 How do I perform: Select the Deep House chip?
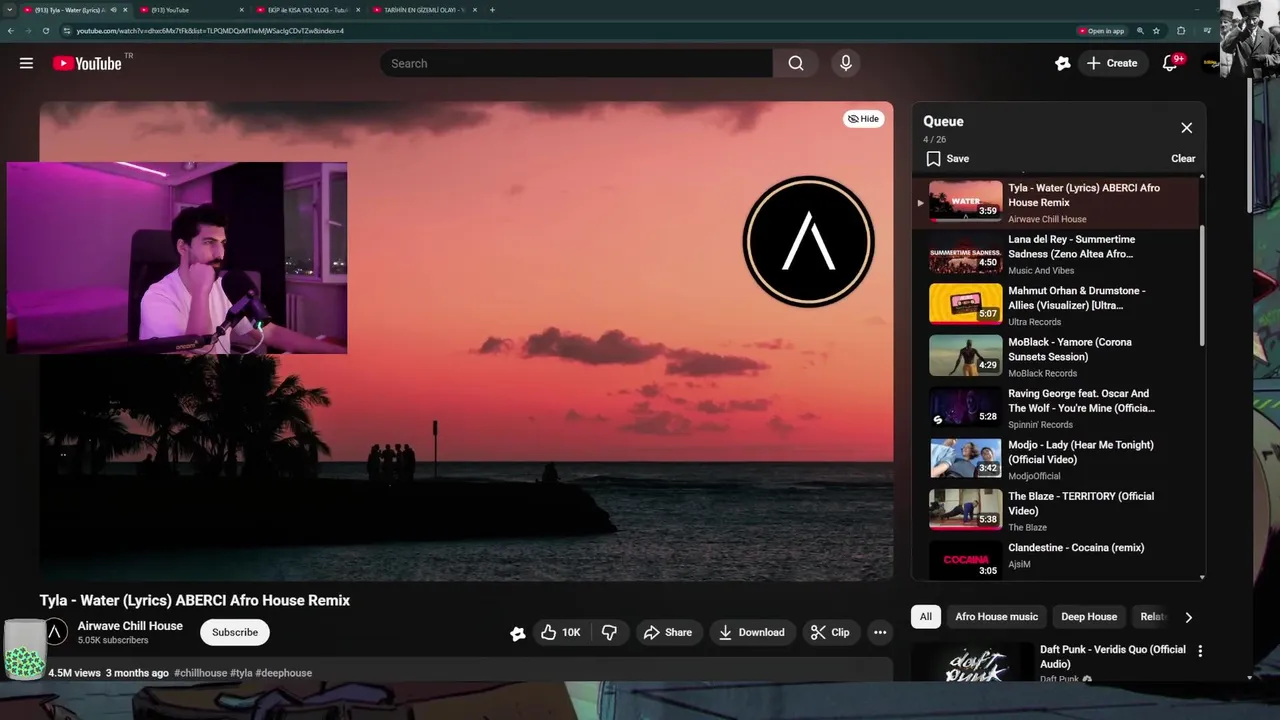(1089, 617)
